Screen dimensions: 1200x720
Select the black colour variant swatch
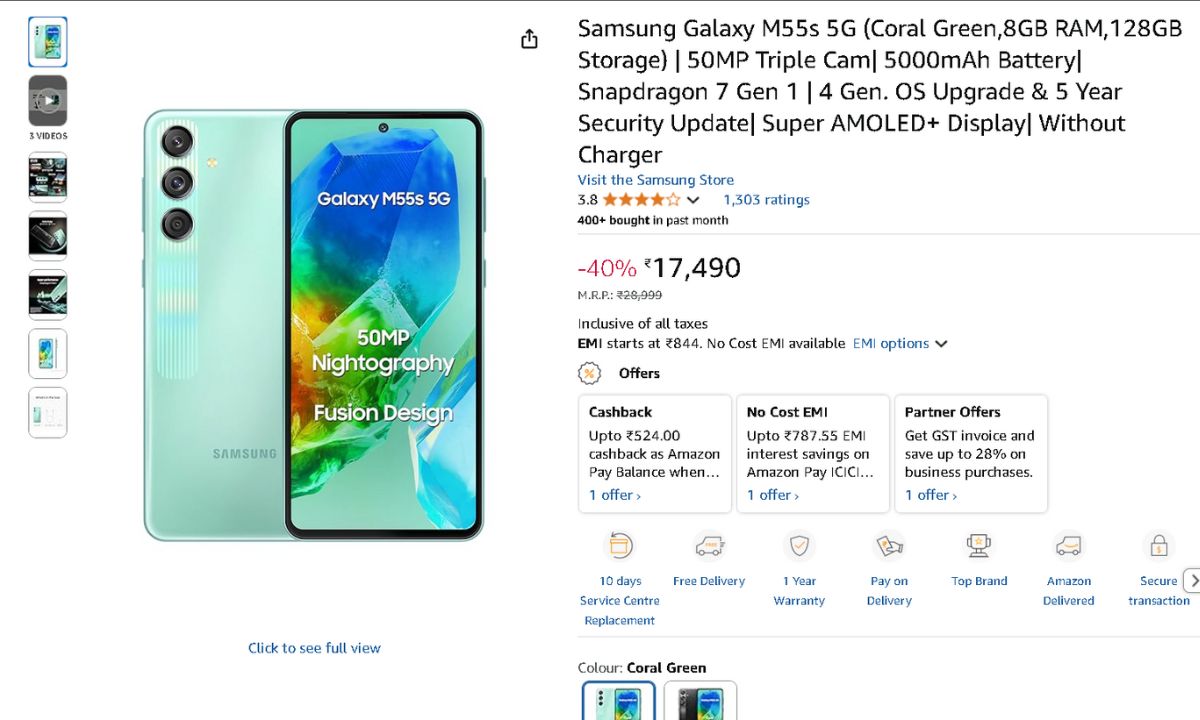(700, 701)
